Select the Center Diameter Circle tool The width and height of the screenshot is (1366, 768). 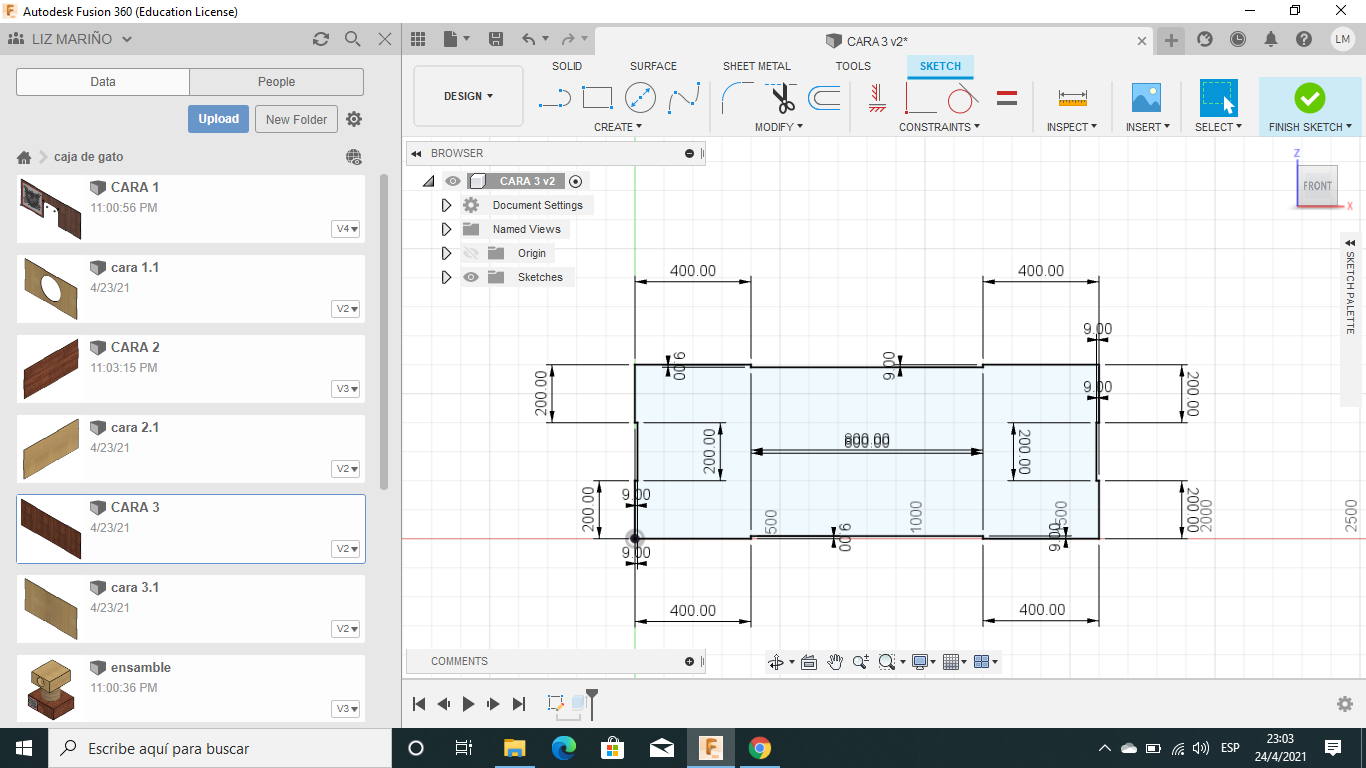click(640, 98)
